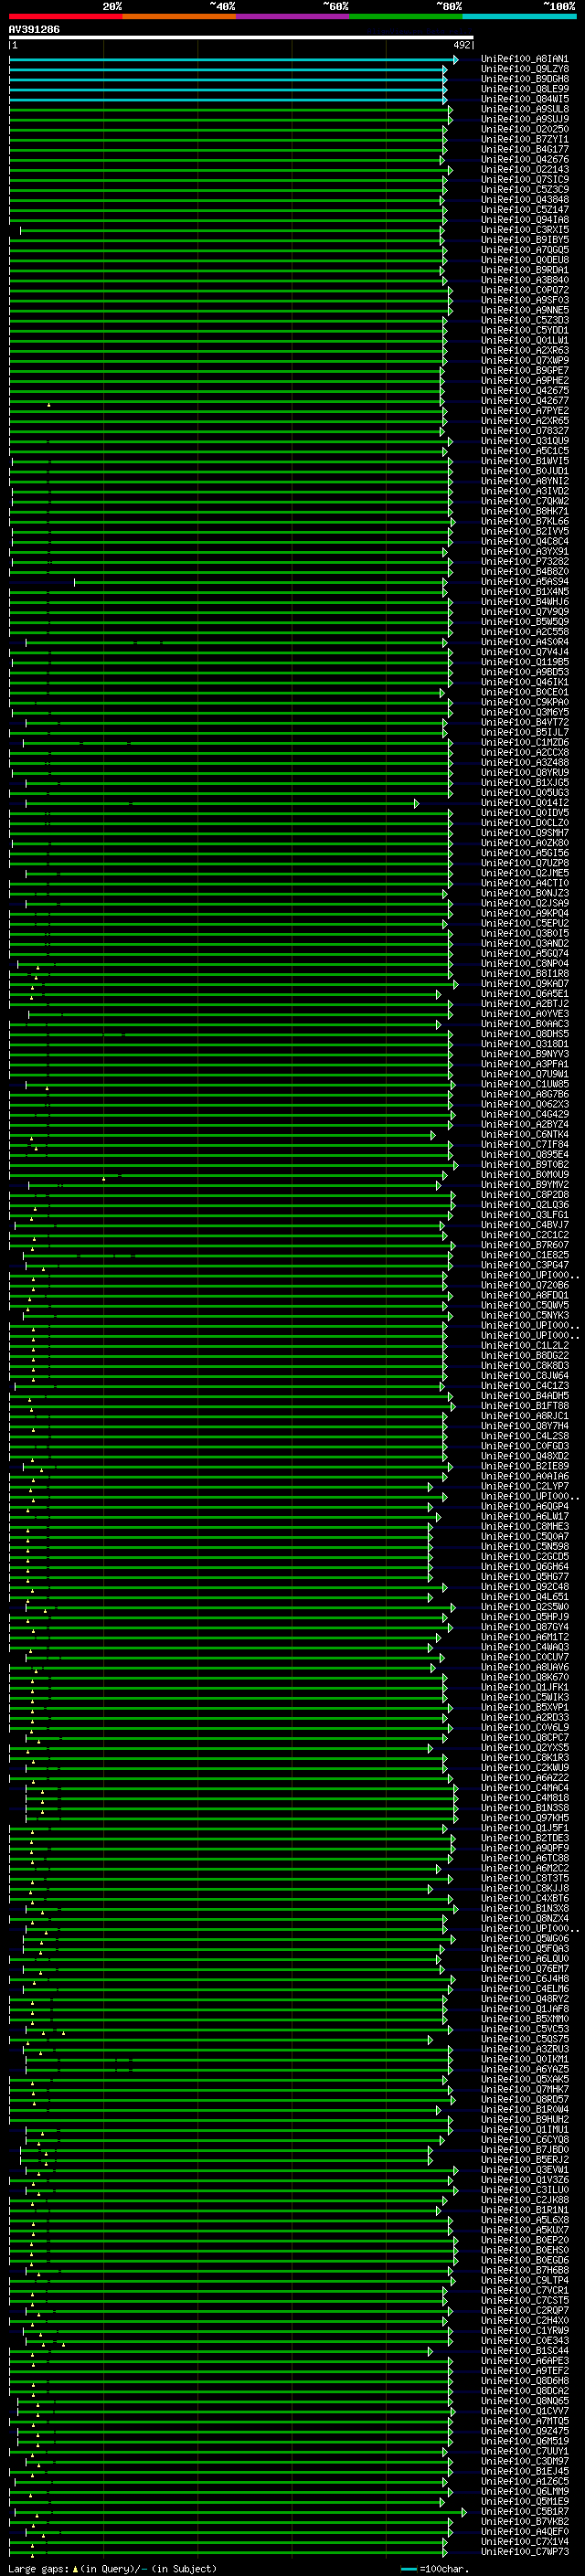Select the UniRef100_Q42677 label
The width and height of the screenshot is (585, 2576).
pyautogui.click(x=525, y=401)
